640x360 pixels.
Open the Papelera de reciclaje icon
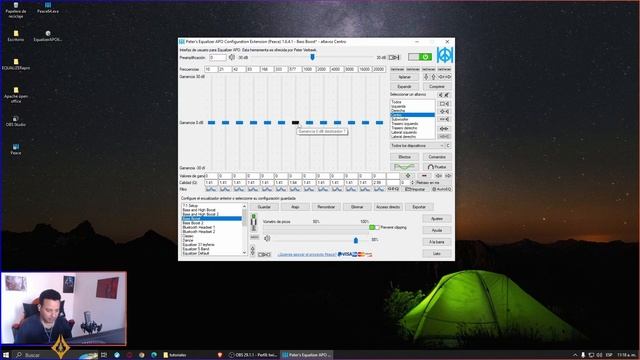pos(16,10)
